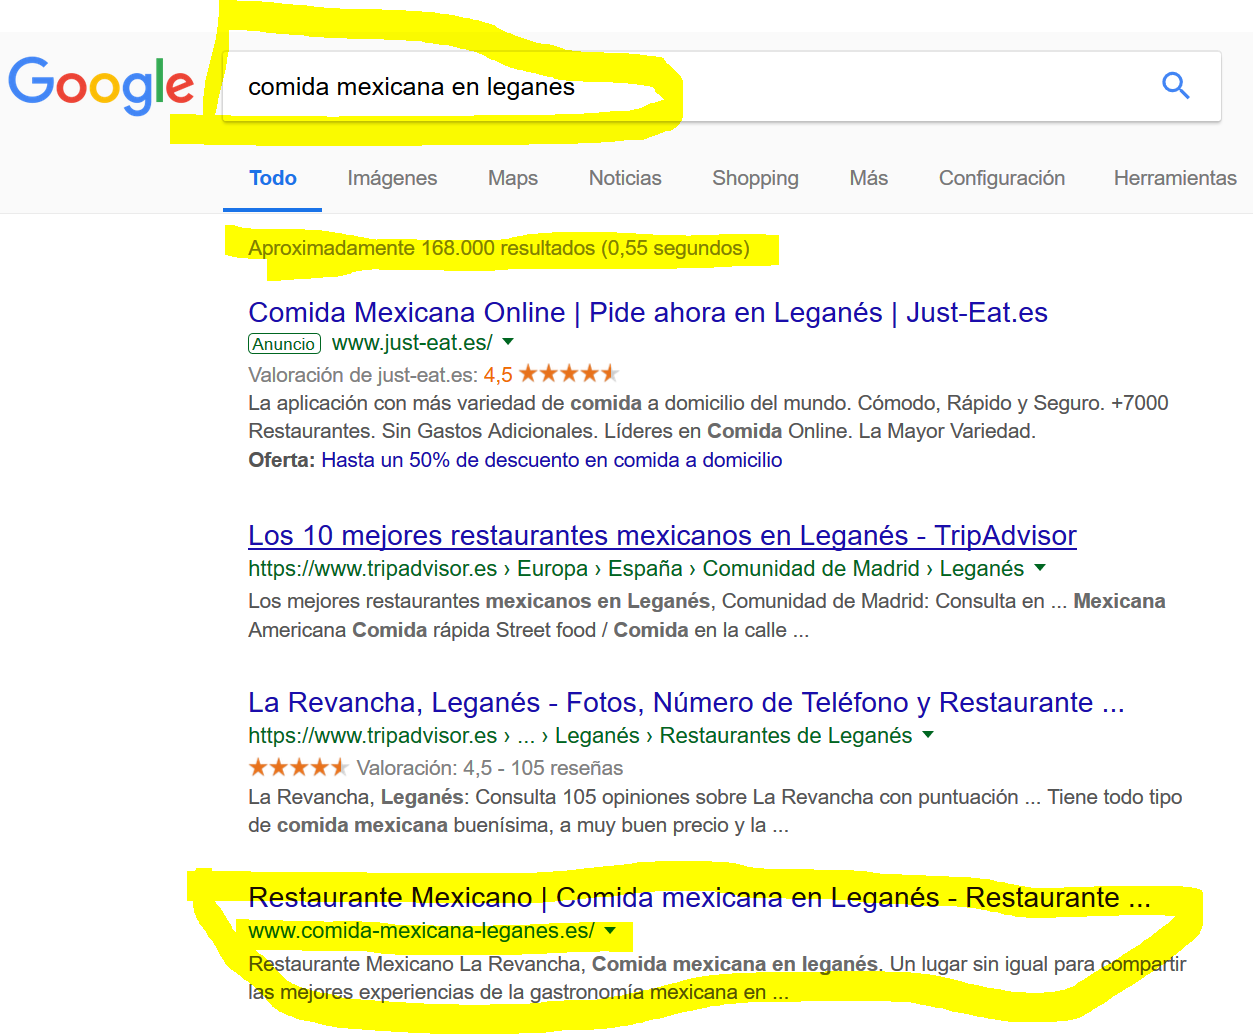Click the www.just-eat.es/ green URL
The image size is (1253, 1034).
(x=412, y=343)
